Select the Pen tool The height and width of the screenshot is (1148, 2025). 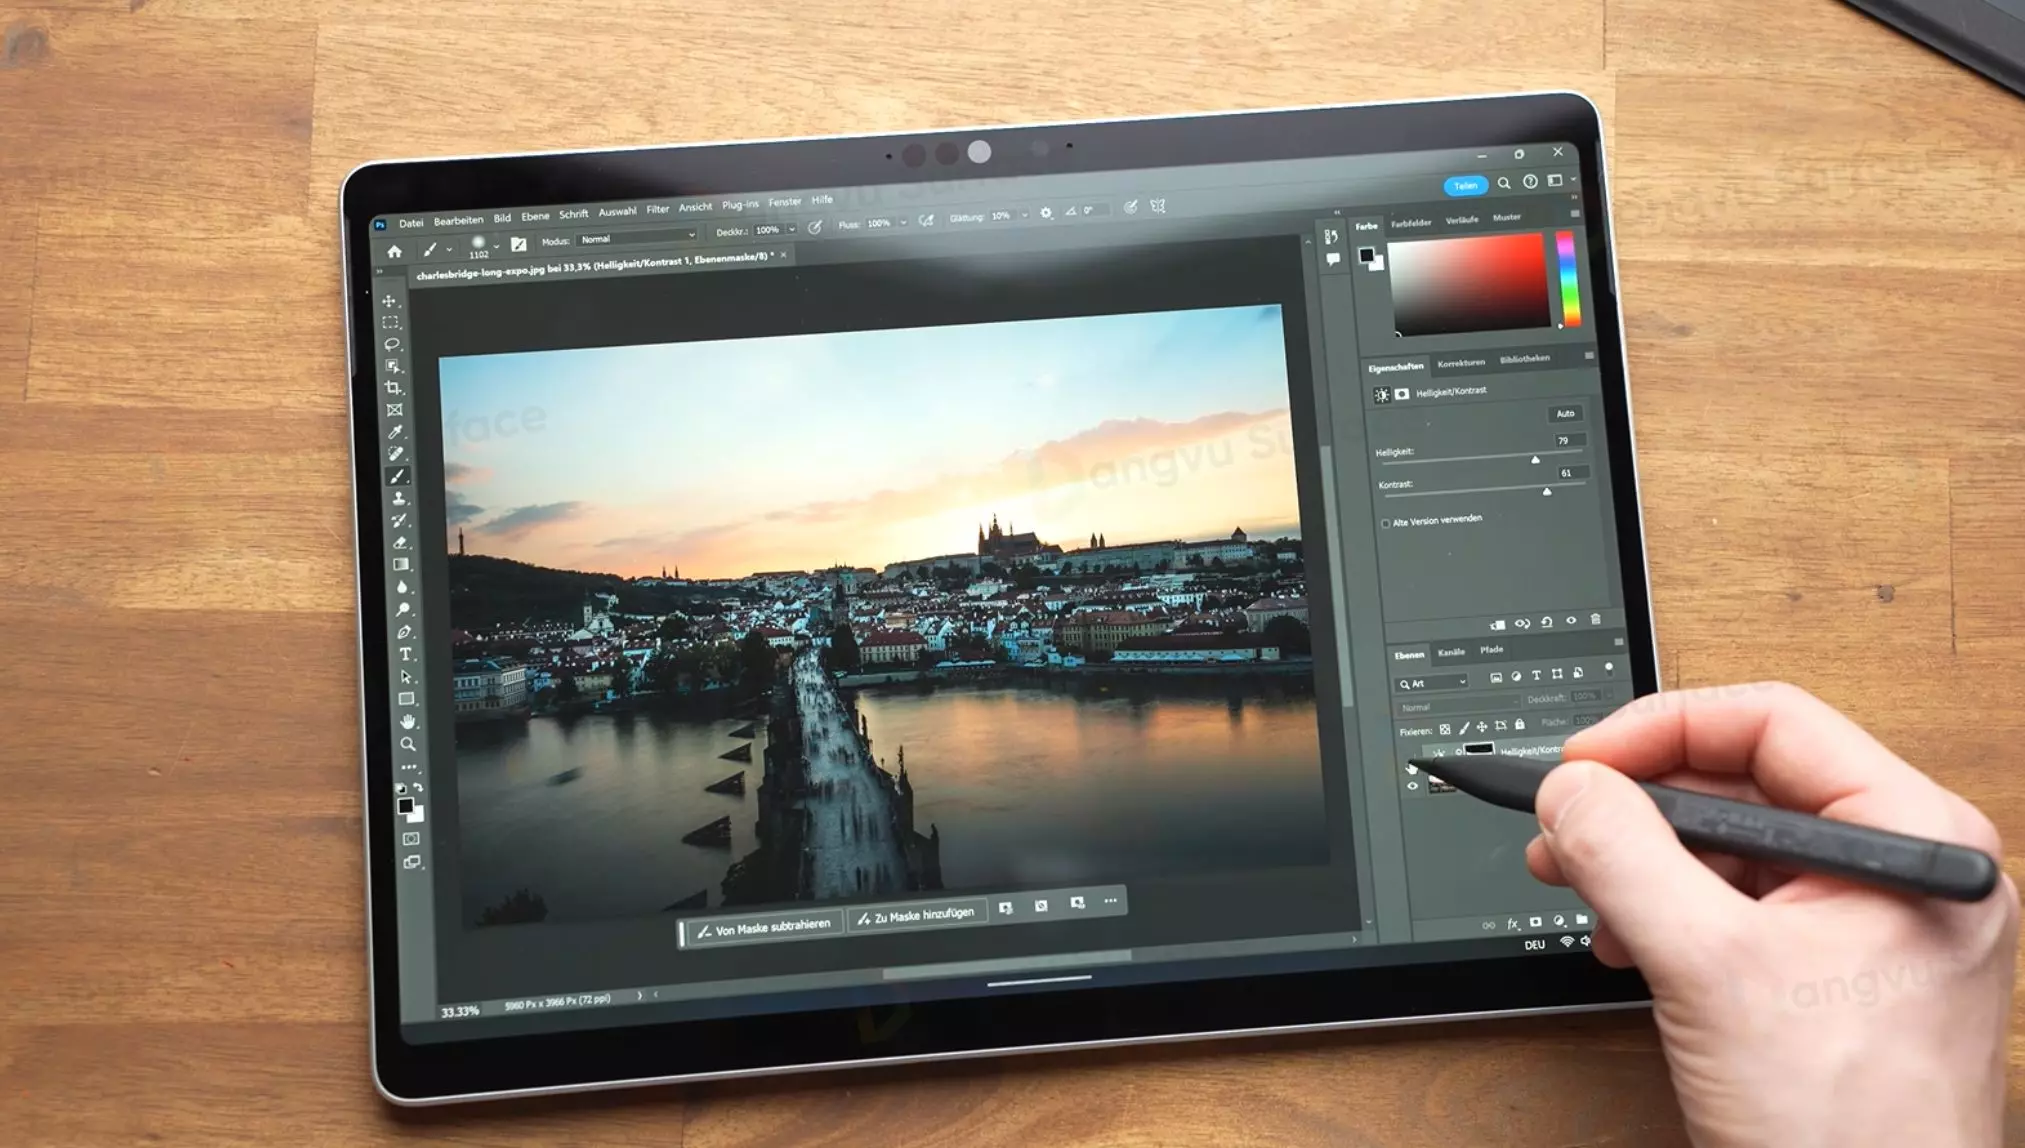404,632
